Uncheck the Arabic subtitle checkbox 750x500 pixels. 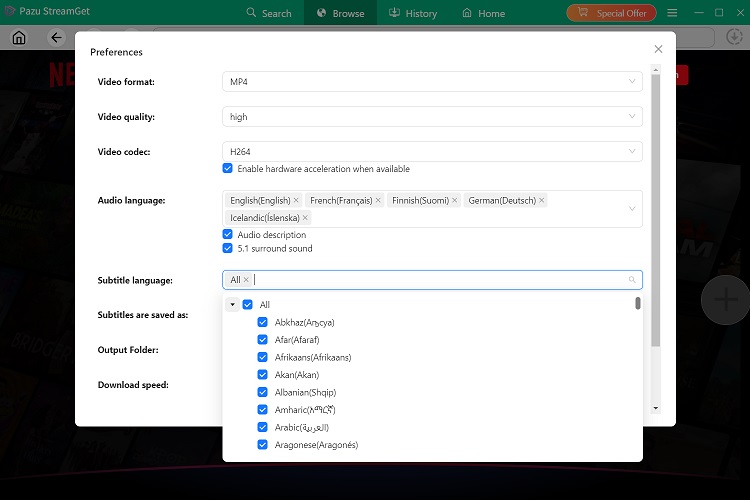[263, 427]
